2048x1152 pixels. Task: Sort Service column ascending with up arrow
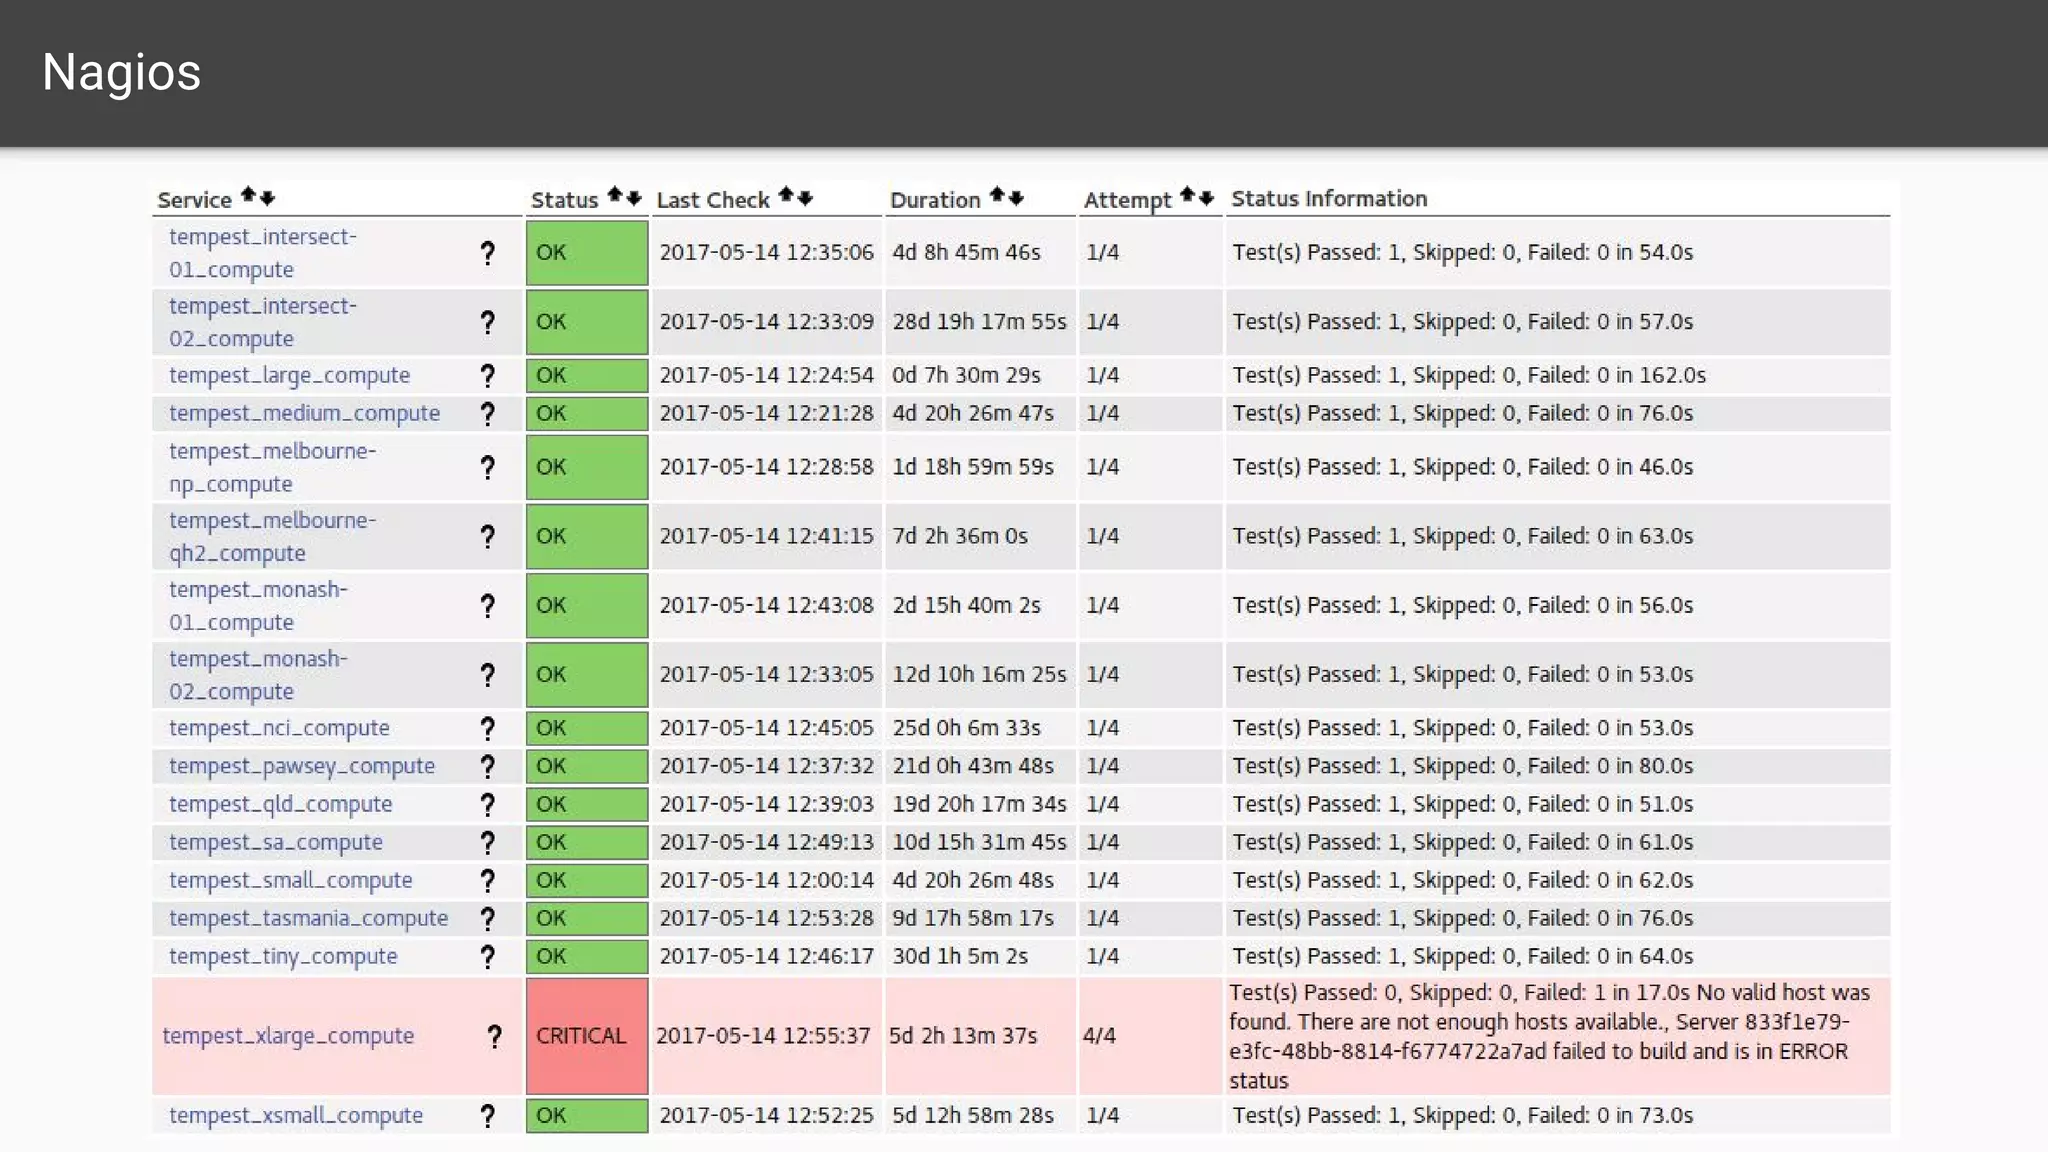pos(248,196)
